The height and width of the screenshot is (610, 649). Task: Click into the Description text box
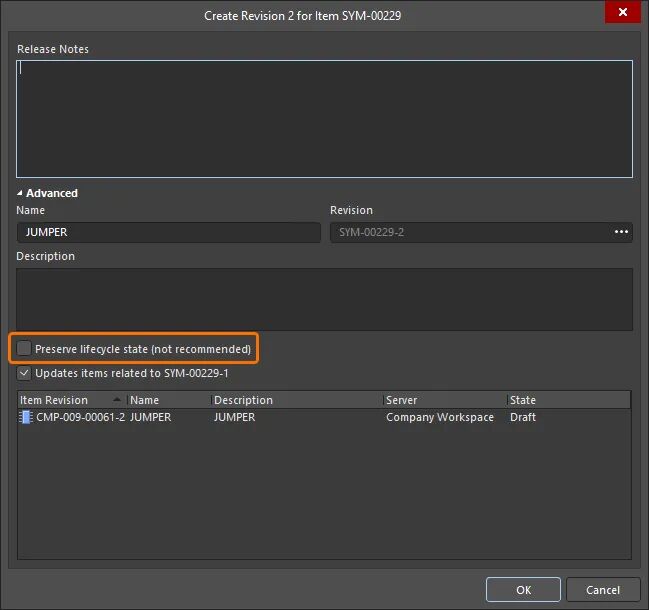(324, 298)
